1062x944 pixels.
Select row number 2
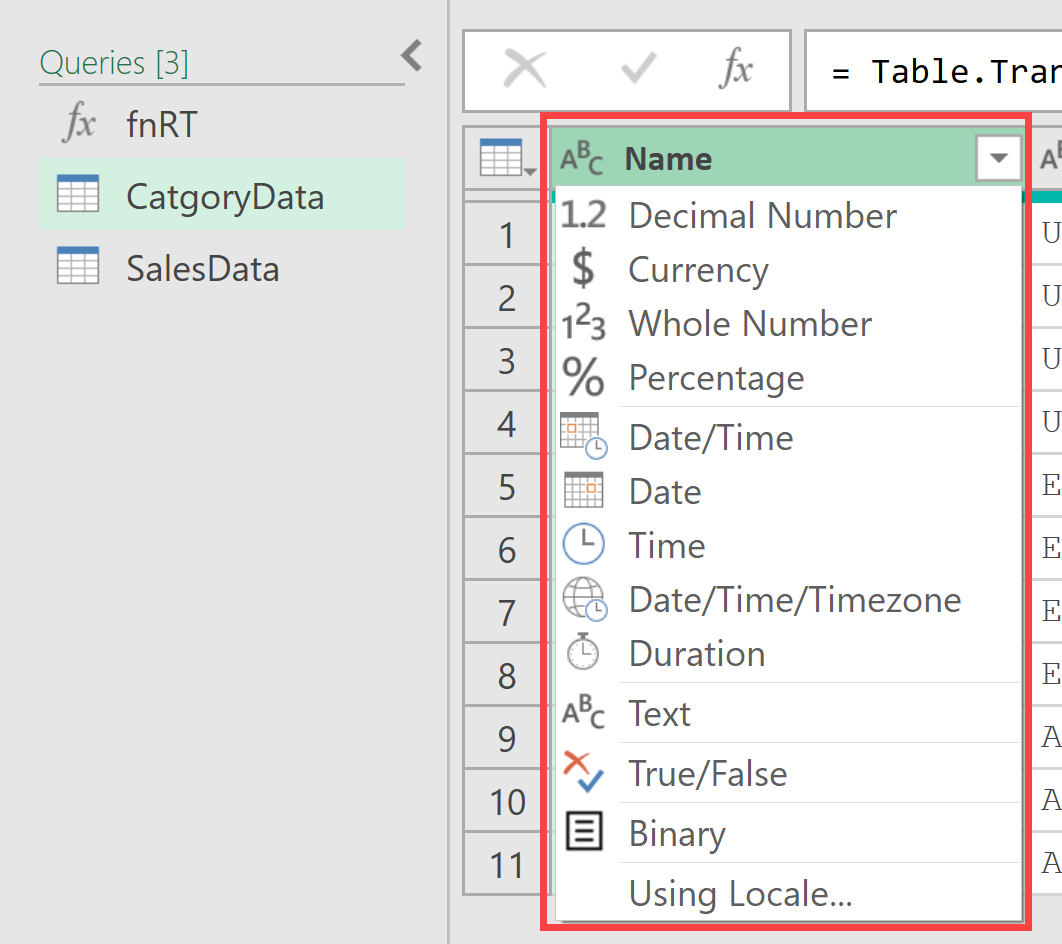click(x=507, y=298)
